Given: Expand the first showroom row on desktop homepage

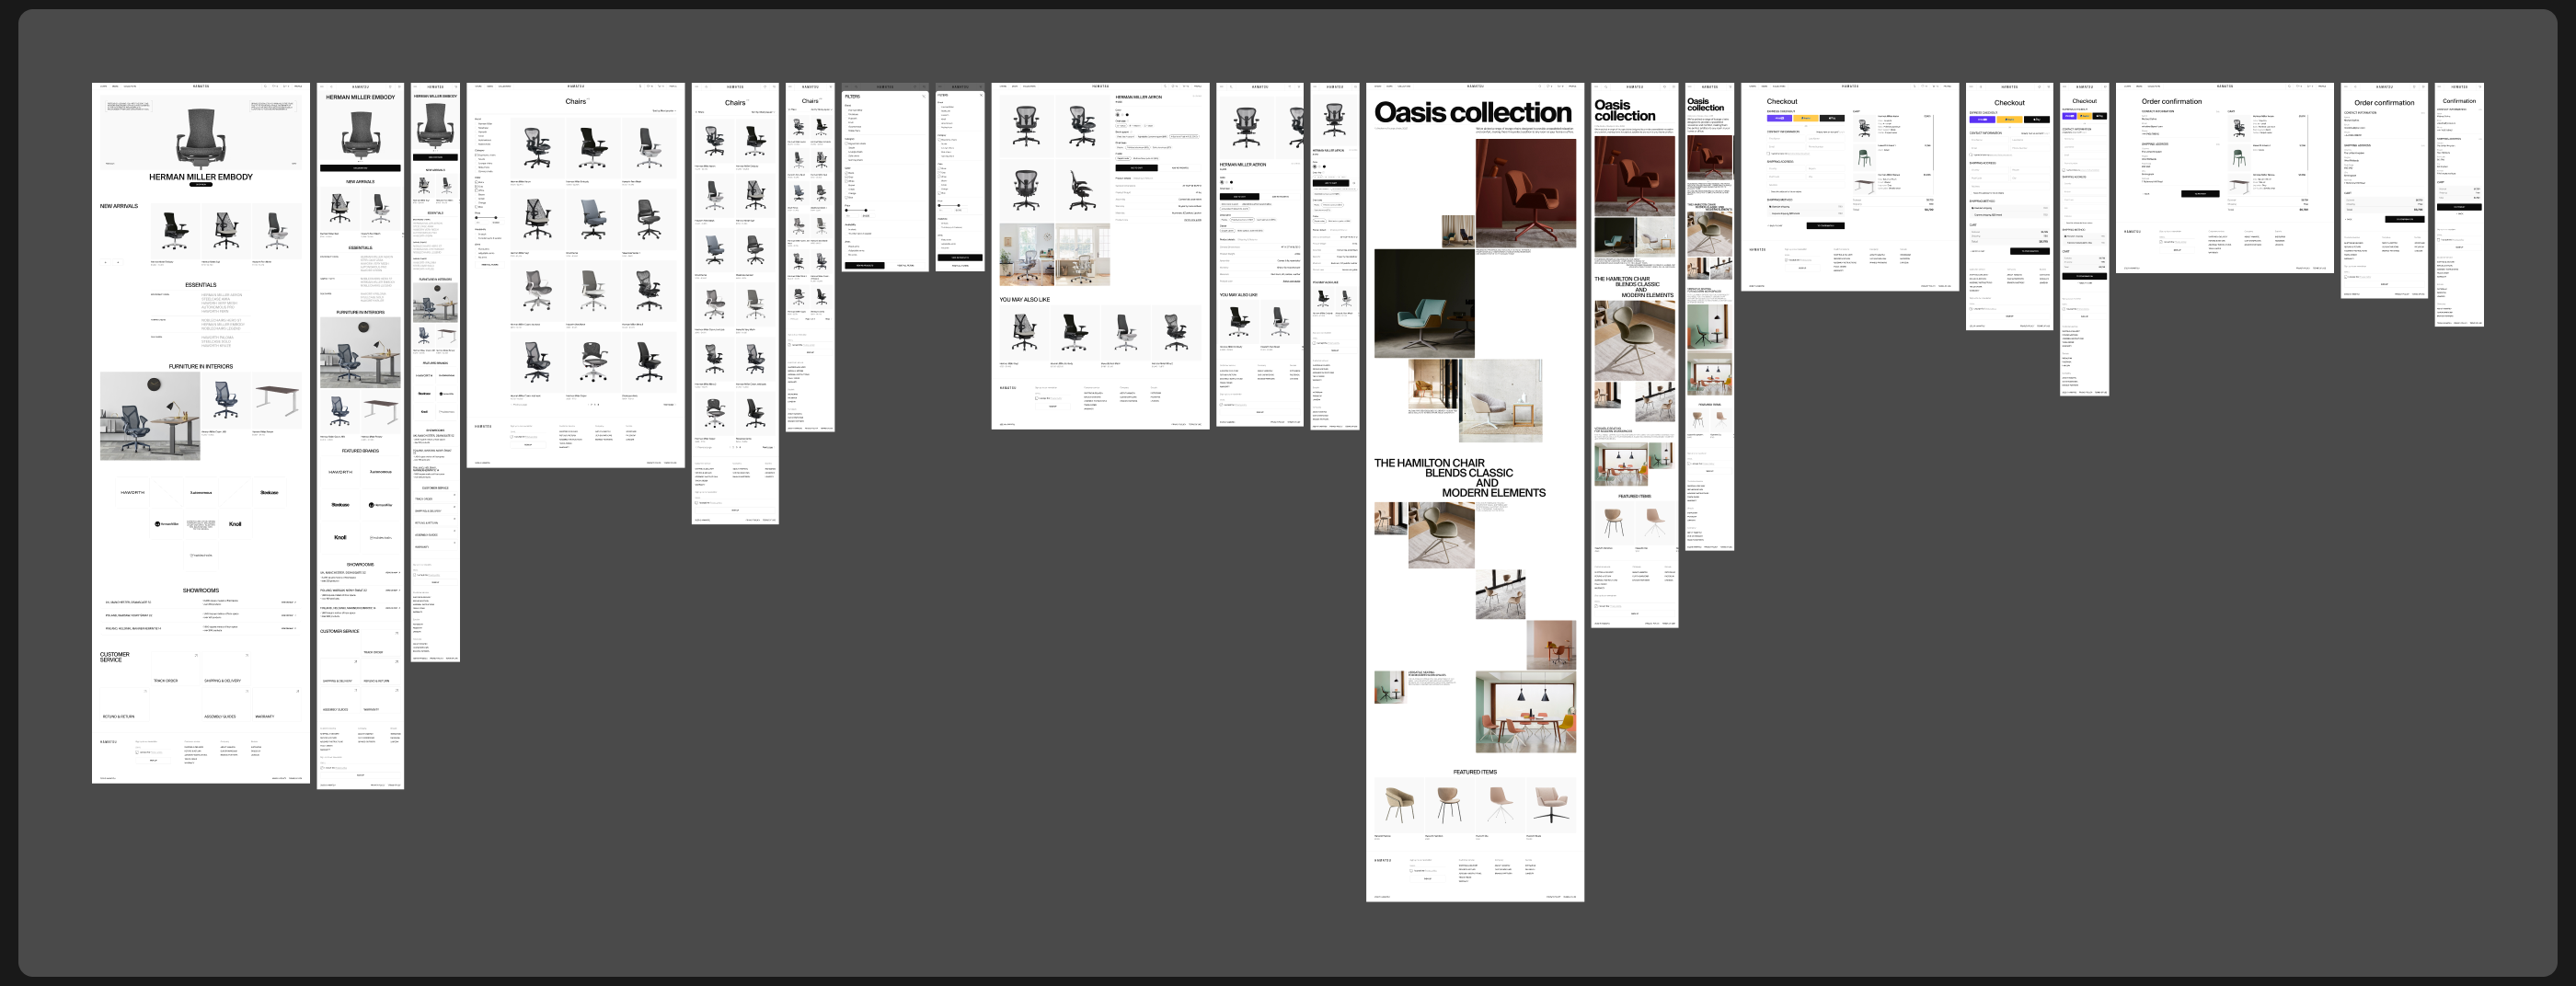Looking at the screenshot, I should pyautogui.click(x=288, y=602).
